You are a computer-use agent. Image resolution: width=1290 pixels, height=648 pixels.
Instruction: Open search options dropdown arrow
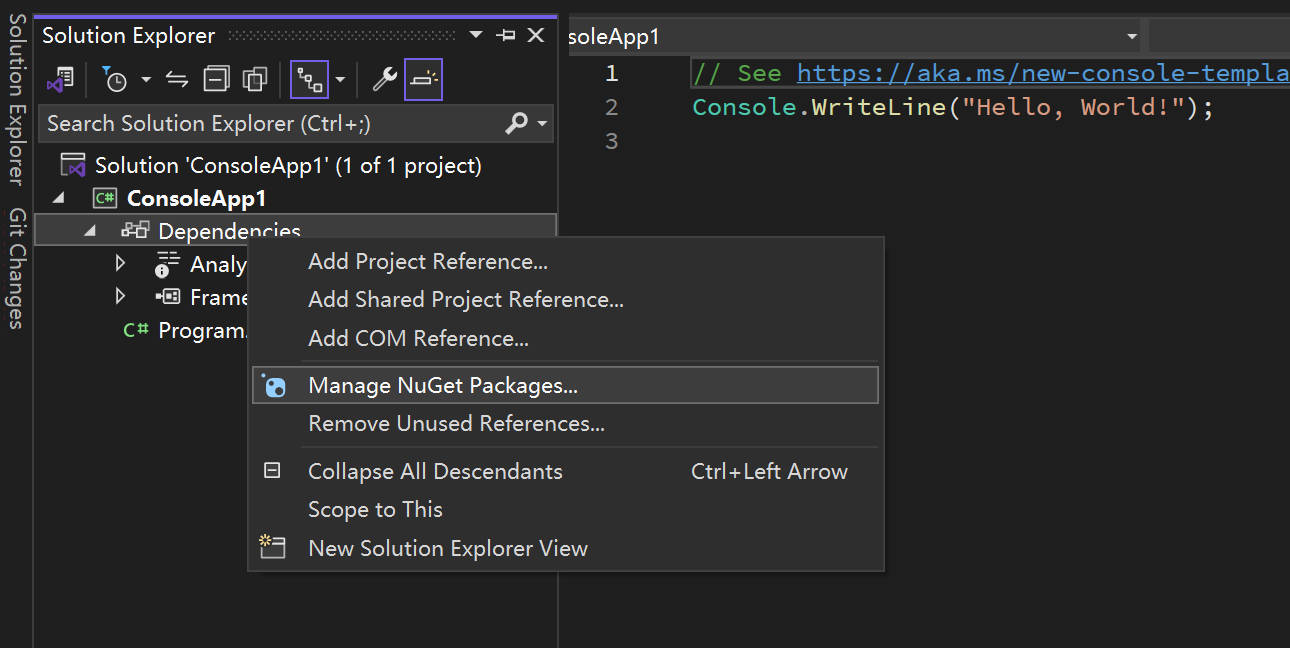click(543, 124)
